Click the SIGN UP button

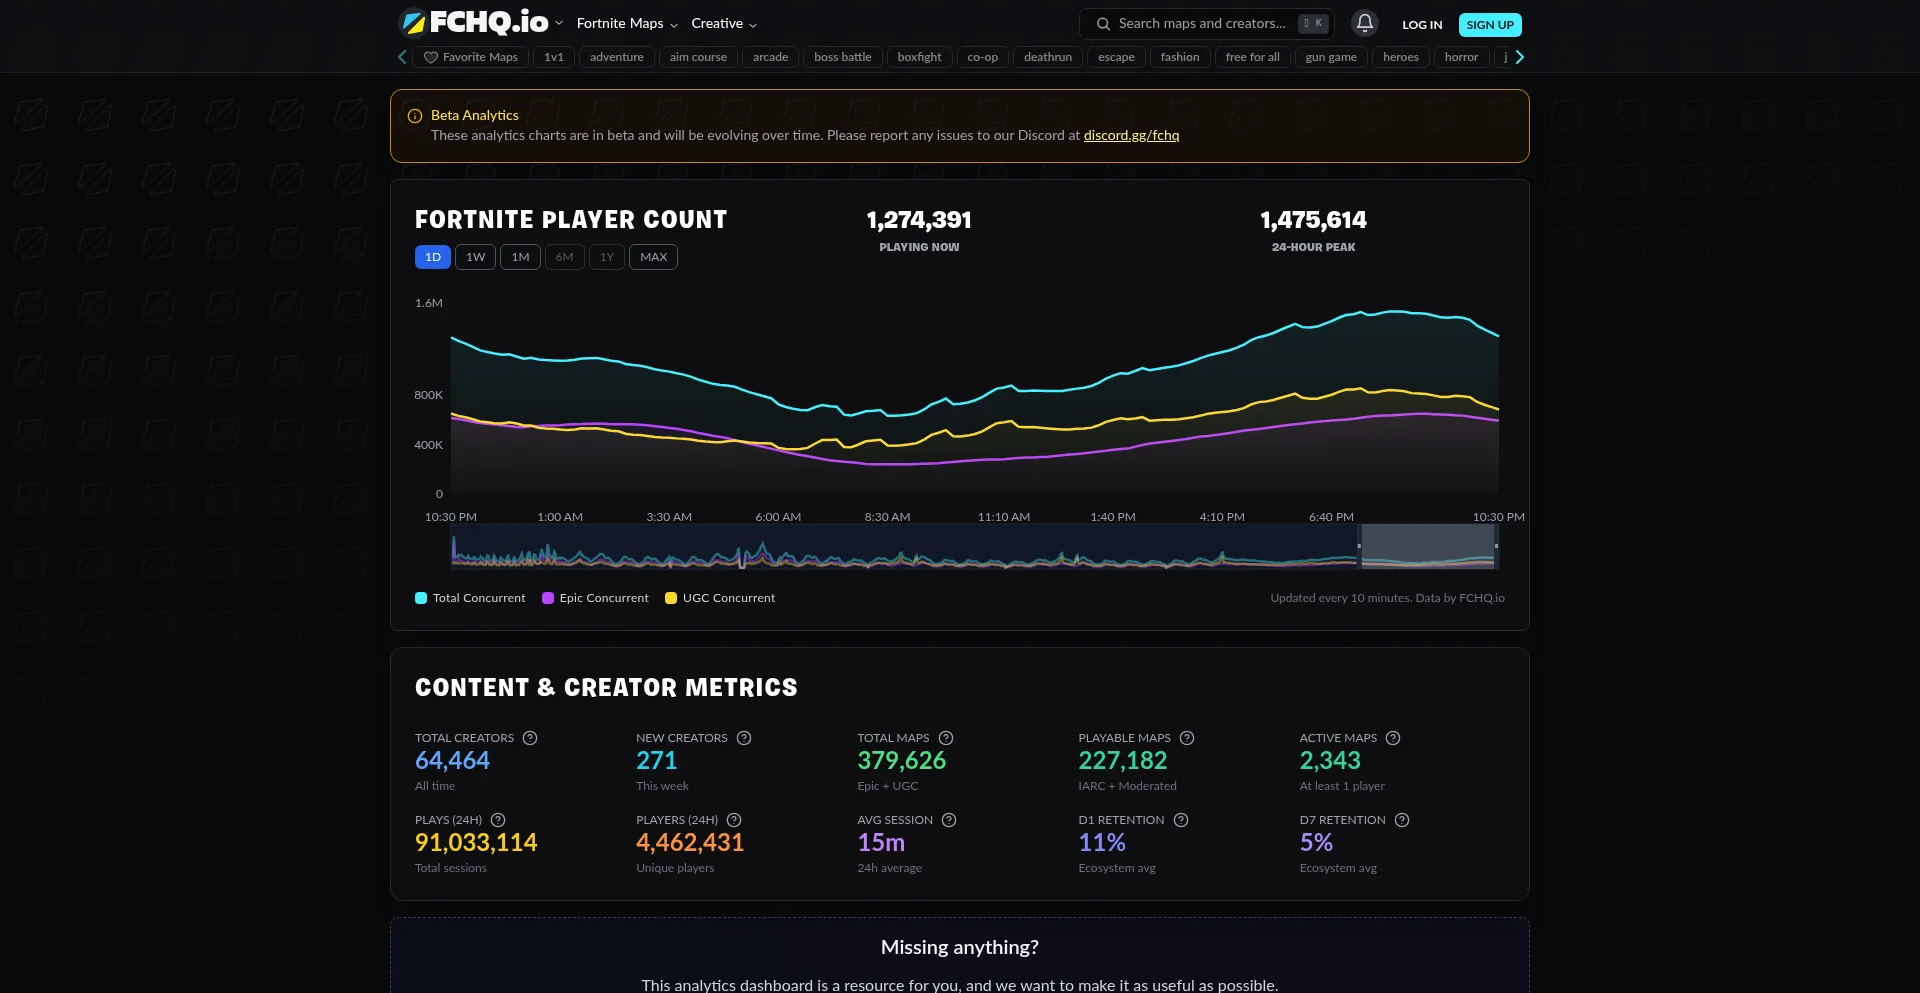pyautogui.click(x=1490, y=24)
